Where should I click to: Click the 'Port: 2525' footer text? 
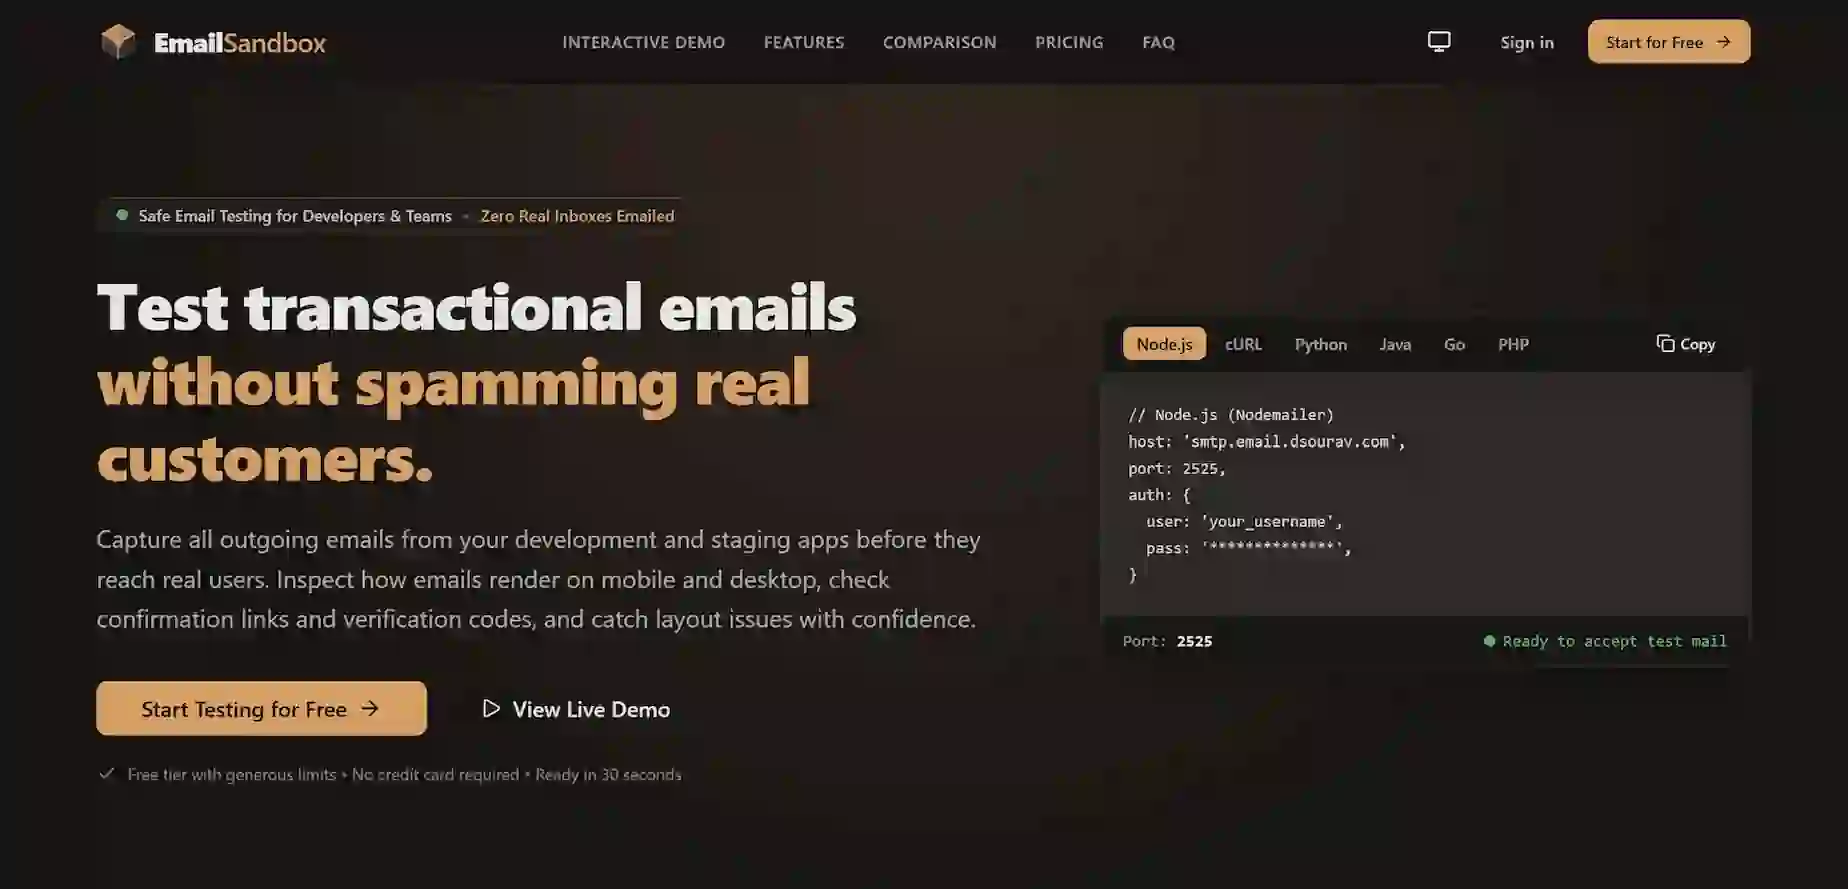point(1167,641)
